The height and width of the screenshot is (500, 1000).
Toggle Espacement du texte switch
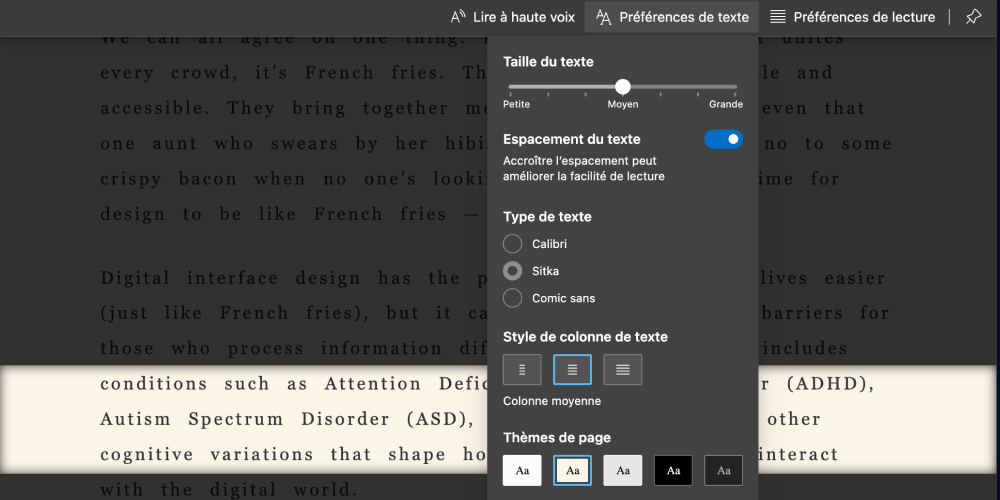click(x=723, y=139)
